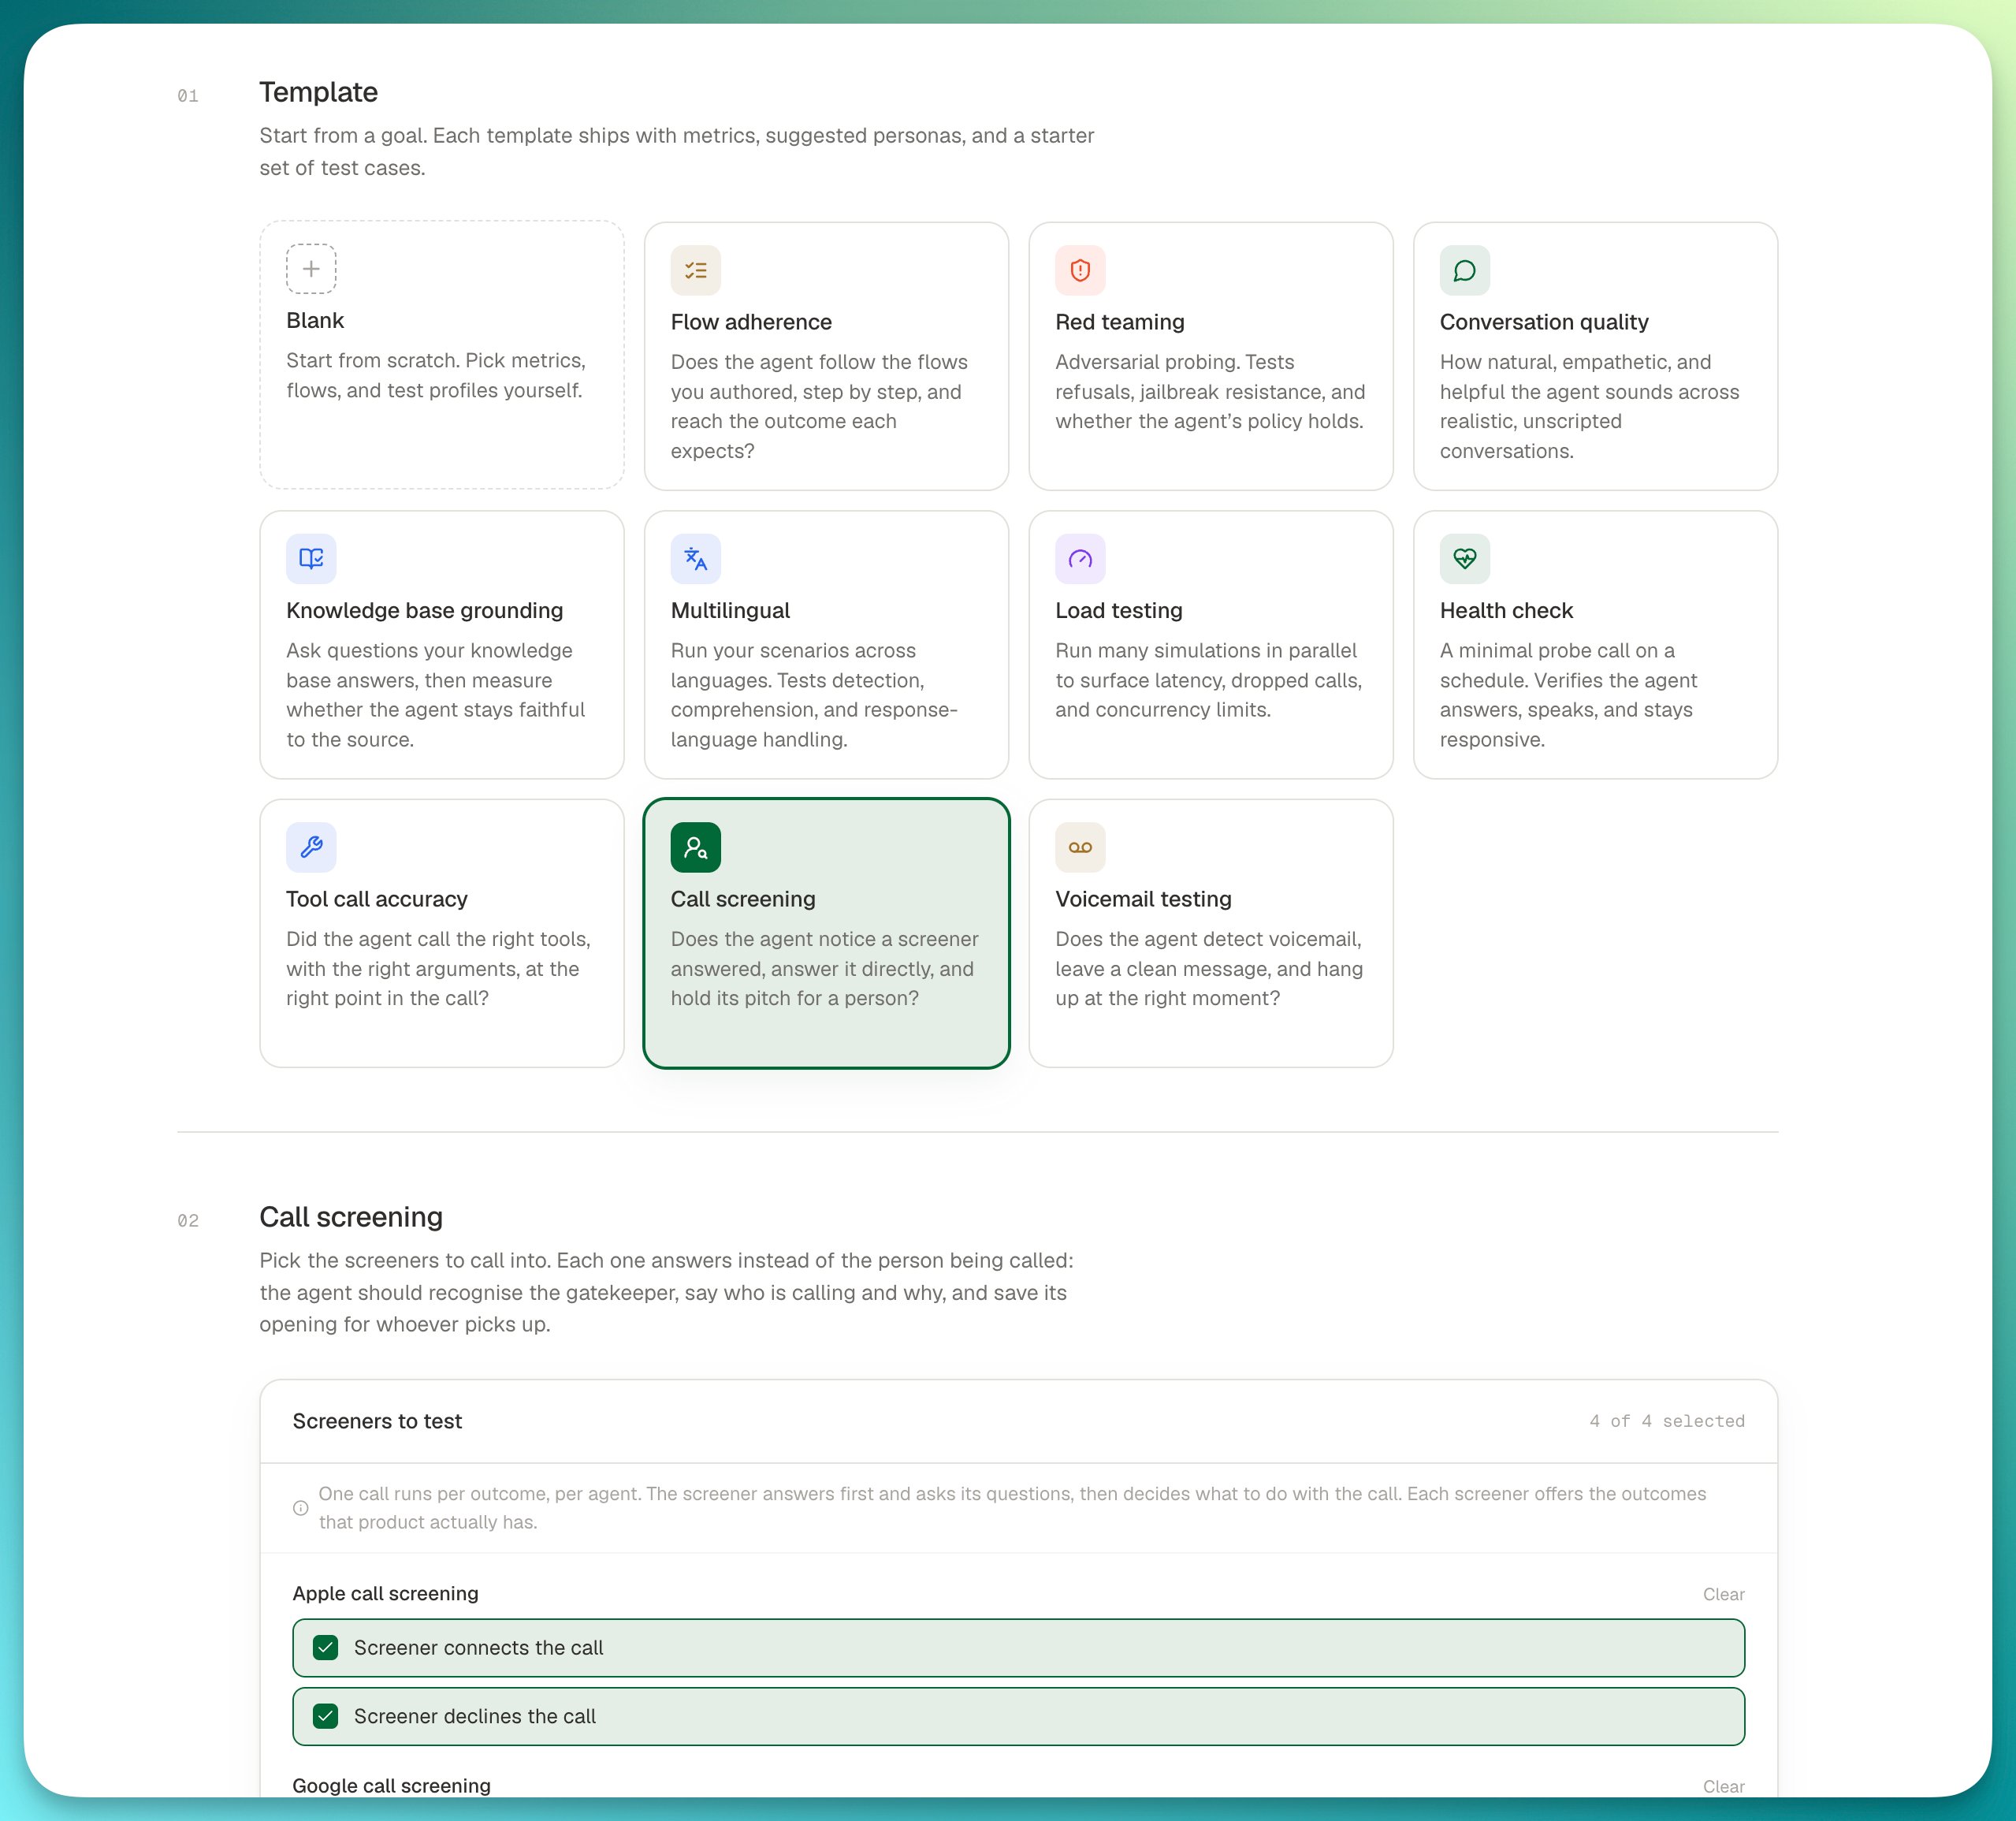Click the Red teaming shield icon

click(x=1080, y=270)
